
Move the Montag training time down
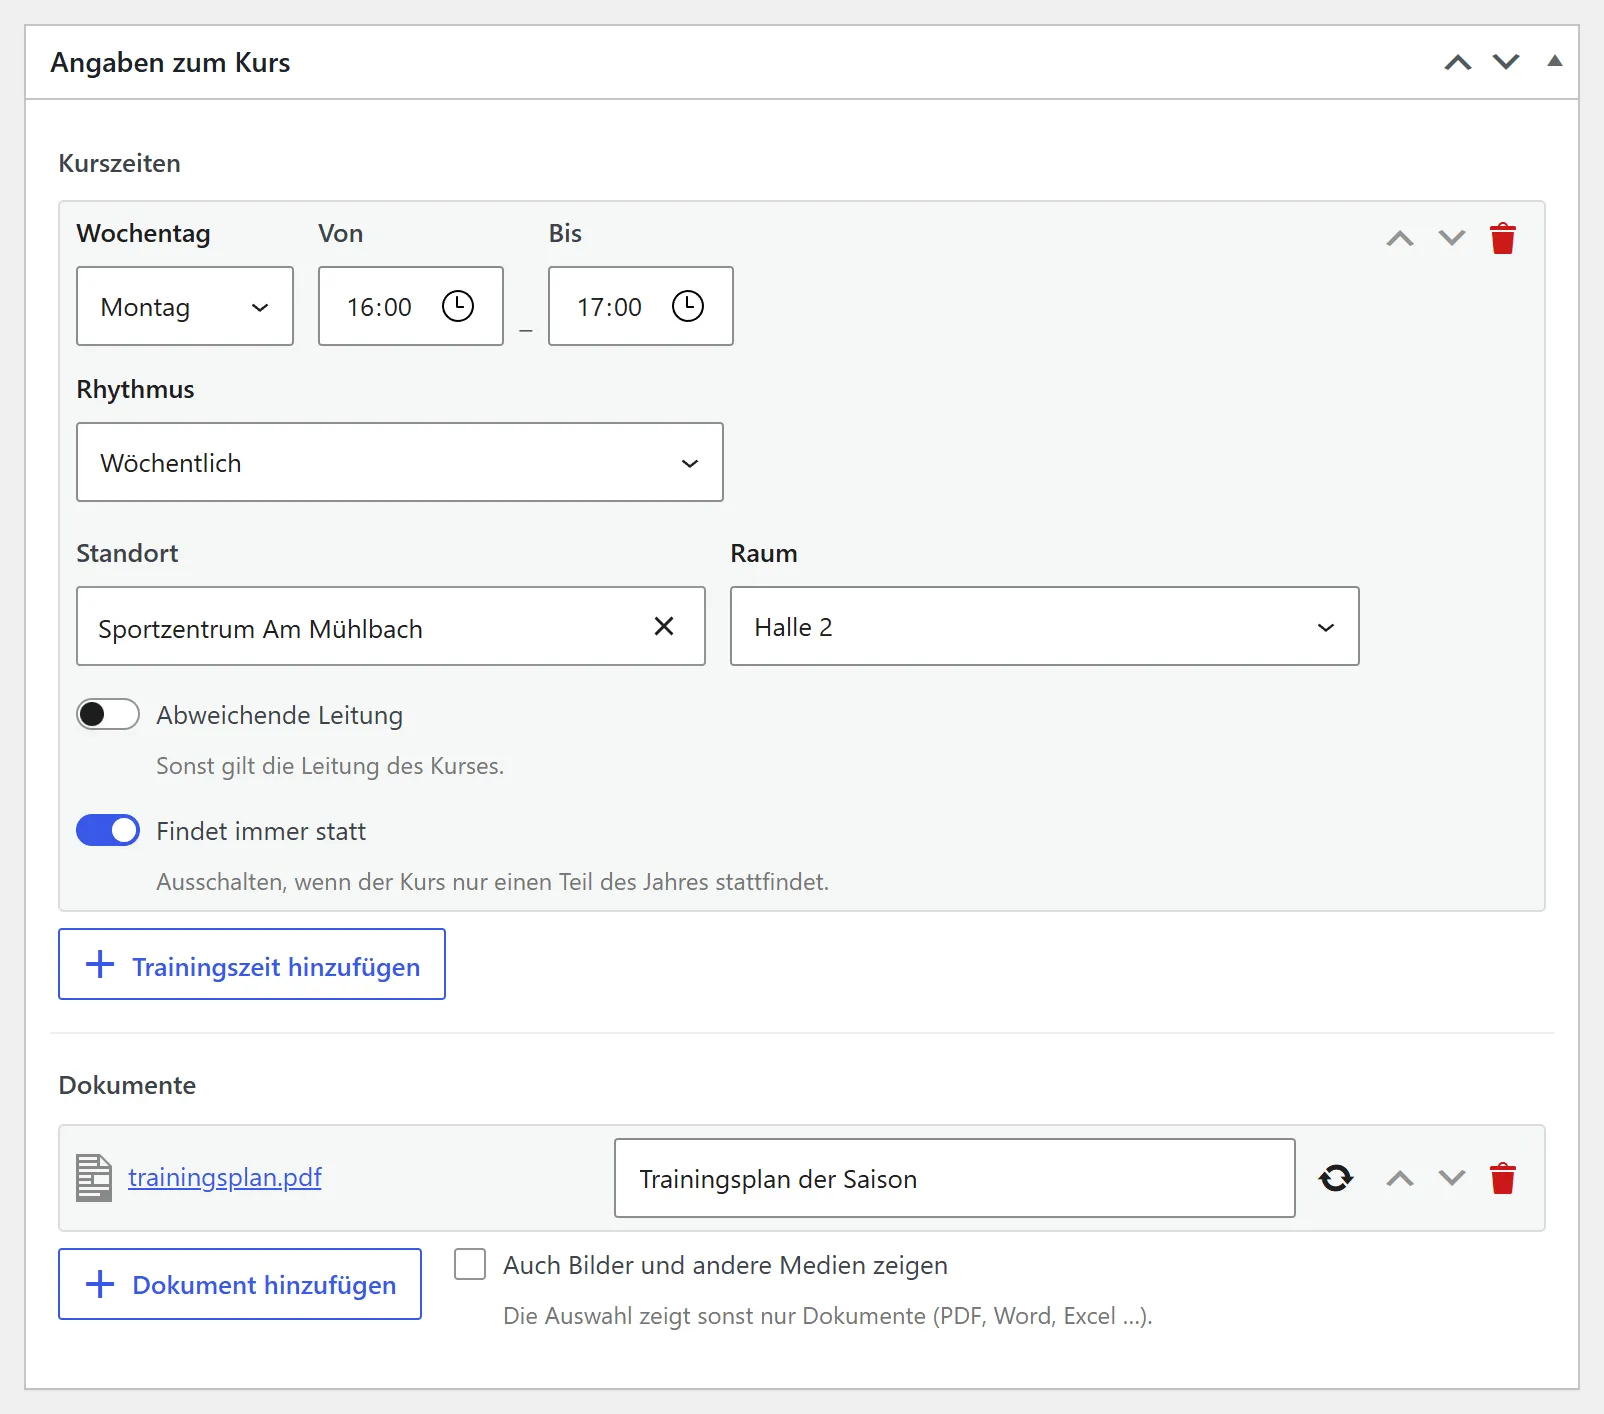pyautogui.click(x=1452, y=239)
